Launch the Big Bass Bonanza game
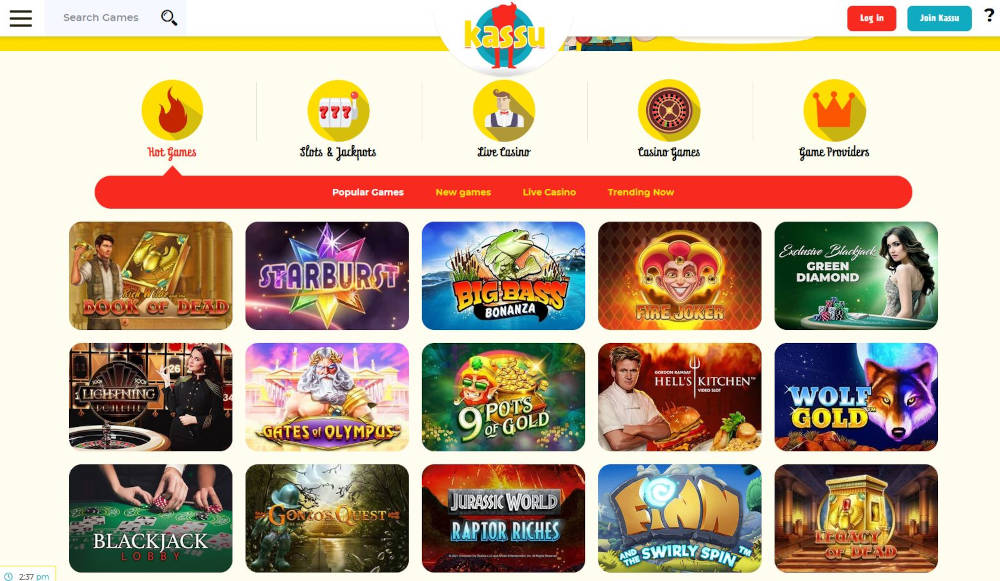Viewport: 1000px width, 581px height. pyautogui.click(x=503, y=276)
